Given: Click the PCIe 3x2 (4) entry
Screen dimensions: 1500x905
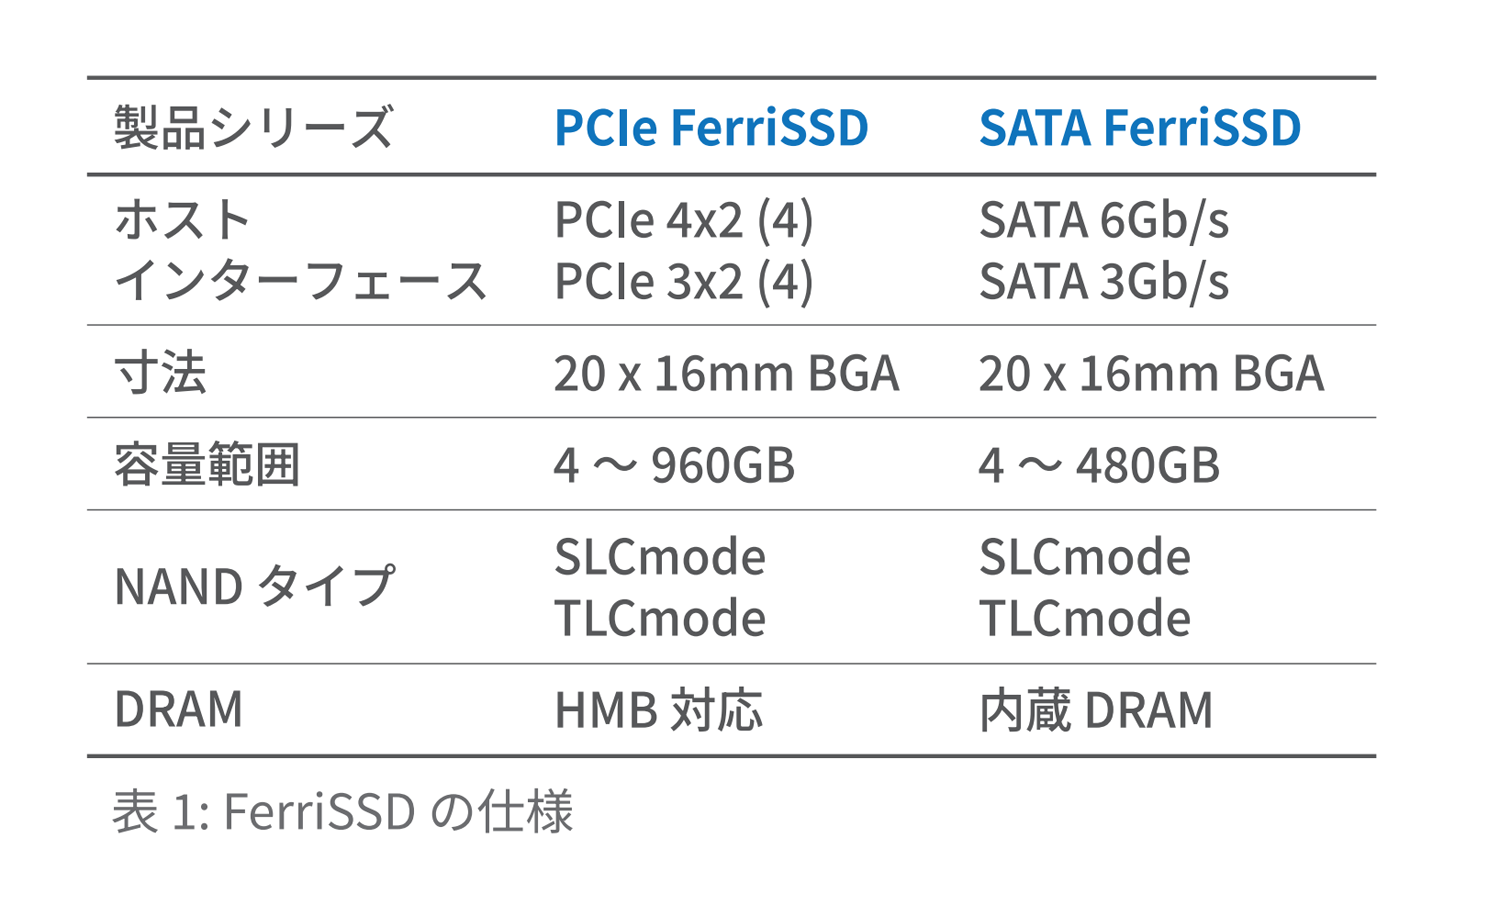Looking at the screenshot, I should pyautogui.click(x=683, y=281).
